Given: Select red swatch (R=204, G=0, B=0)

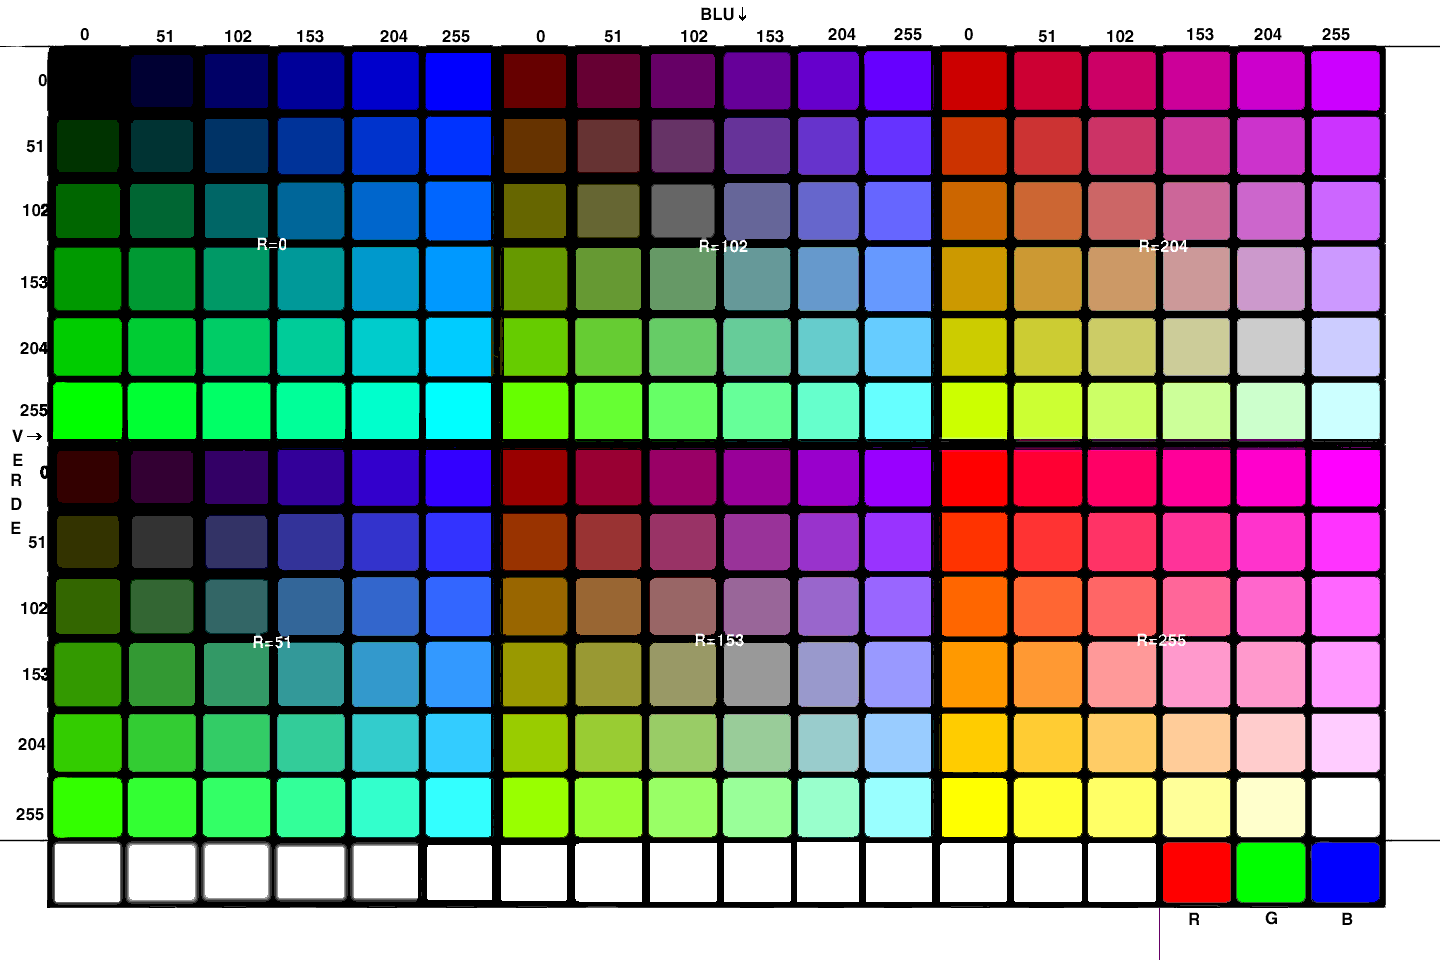Looking at the screenshot, I should tap(974, 80).
